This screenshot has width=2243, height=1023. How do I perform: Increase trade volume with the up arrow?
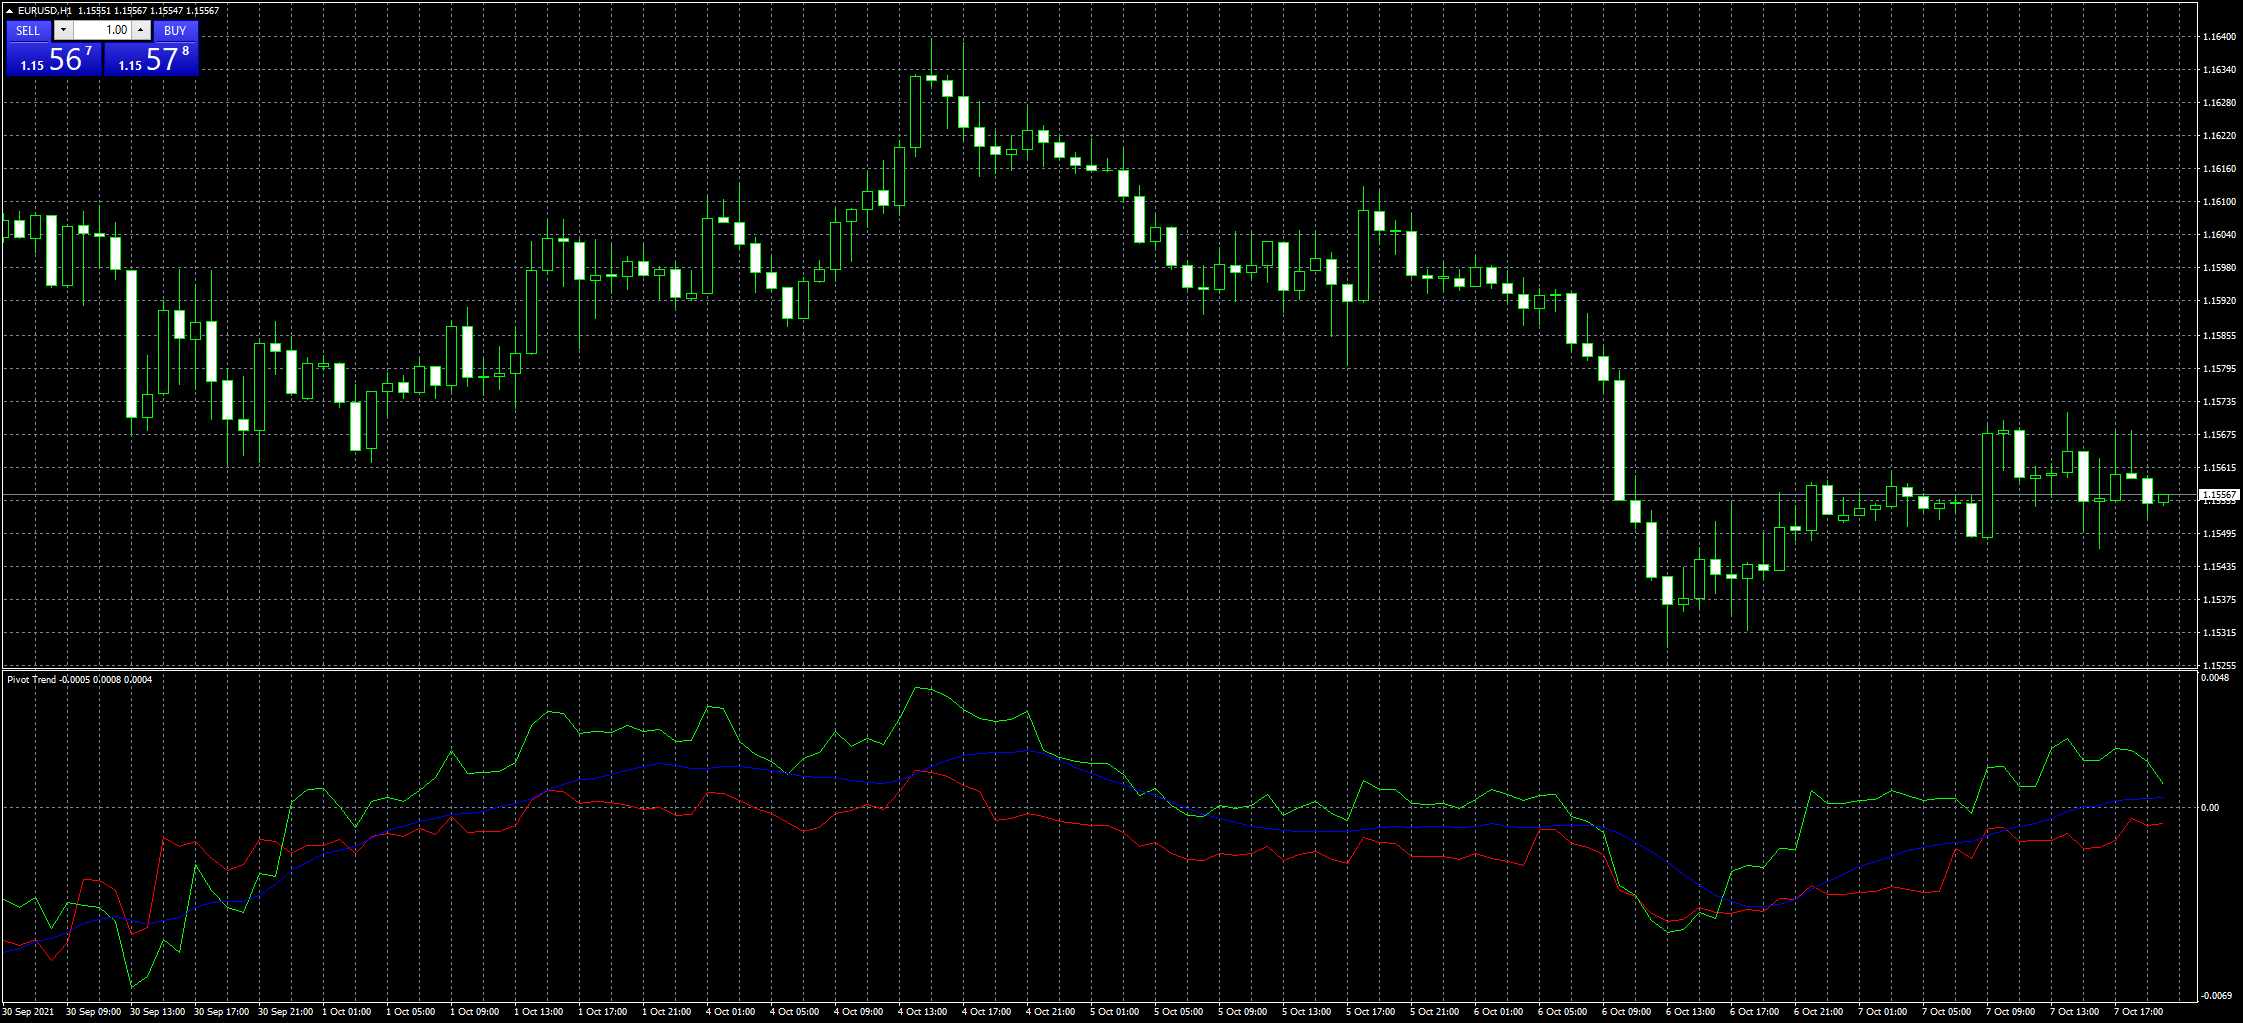point(141,31)
